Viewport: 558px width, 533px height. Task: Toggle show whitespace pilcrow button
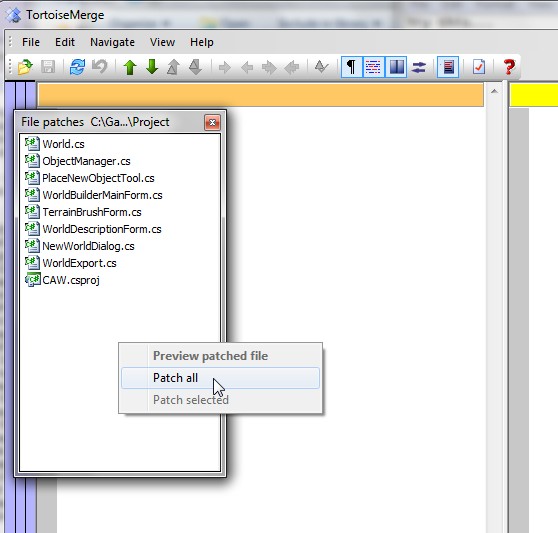351,67
